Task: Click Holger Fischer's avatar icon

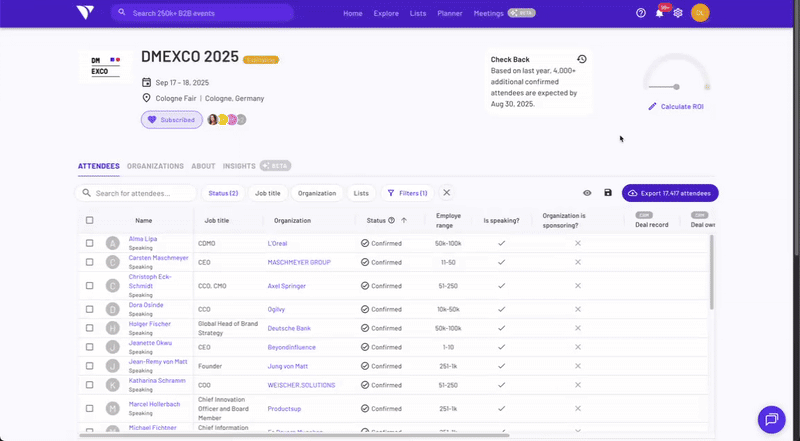Action: (x=112, y=328)
